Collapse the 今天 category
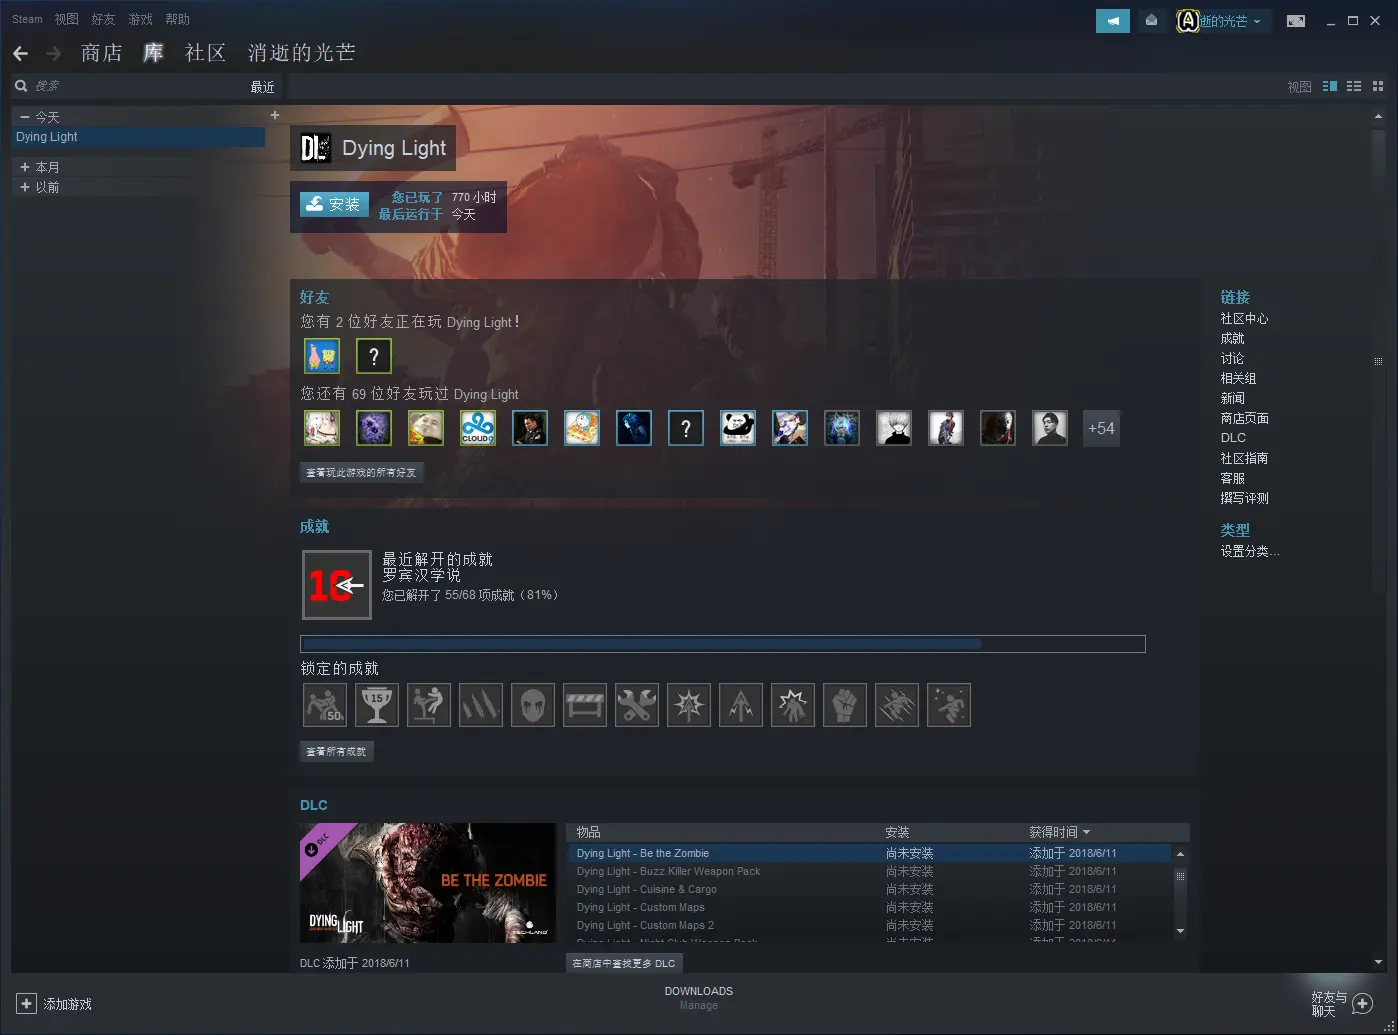Image resolution: width=1398 pixels, height=1035 pixels. pyautogui.click(x=25, y=117)
